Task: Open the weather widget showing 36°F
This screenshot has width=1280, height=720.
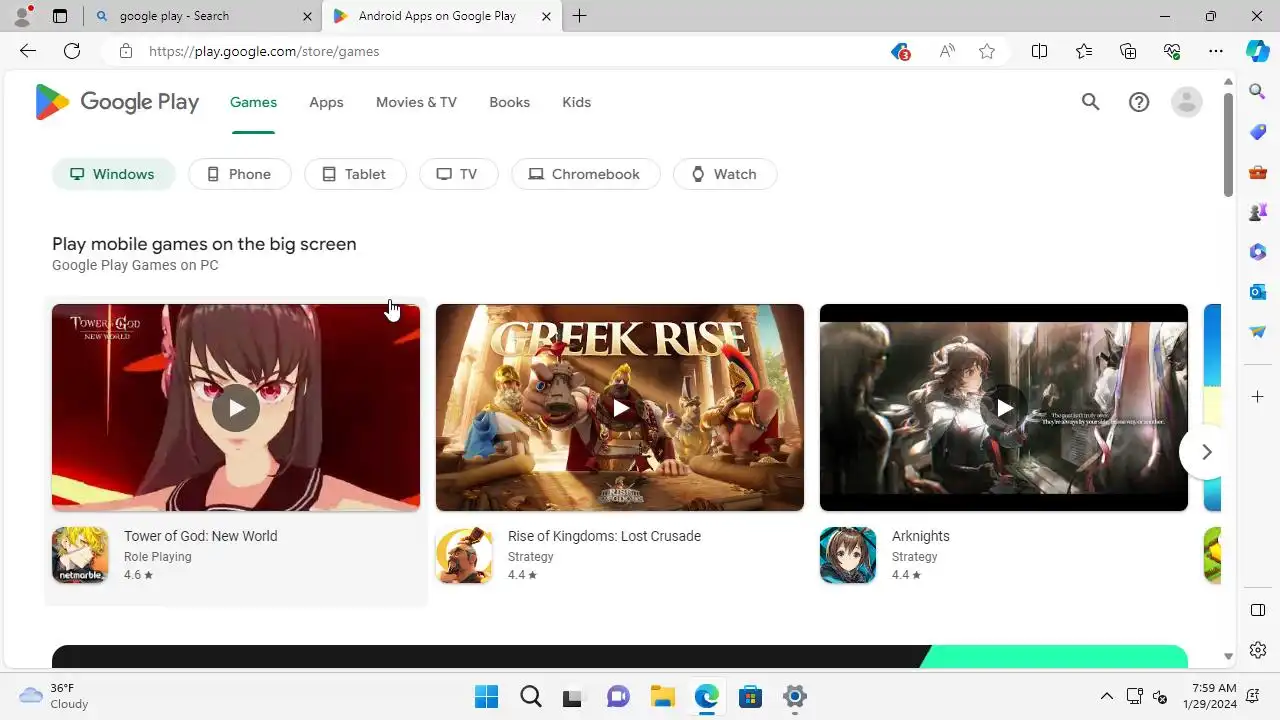Action: tap(54, 696)
